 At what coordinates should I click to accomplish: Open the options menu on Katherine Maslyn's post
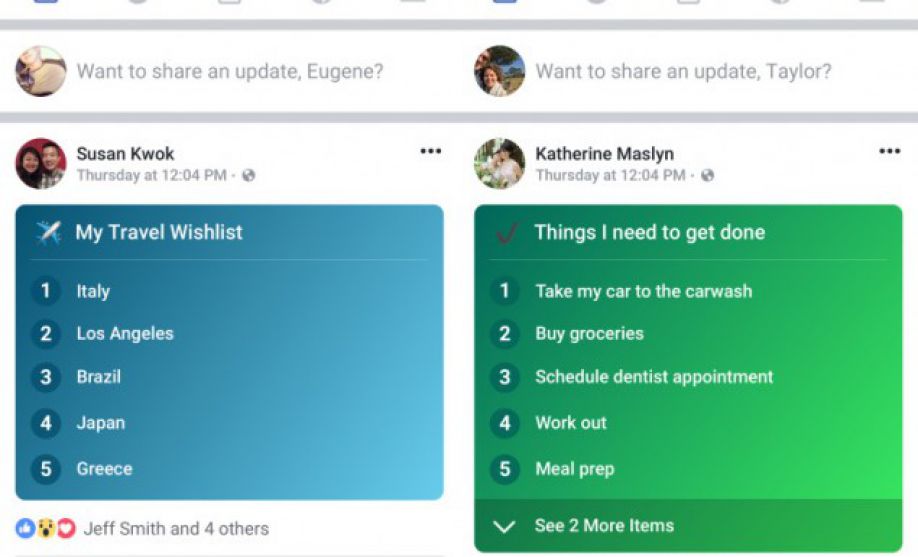point(889,151)
